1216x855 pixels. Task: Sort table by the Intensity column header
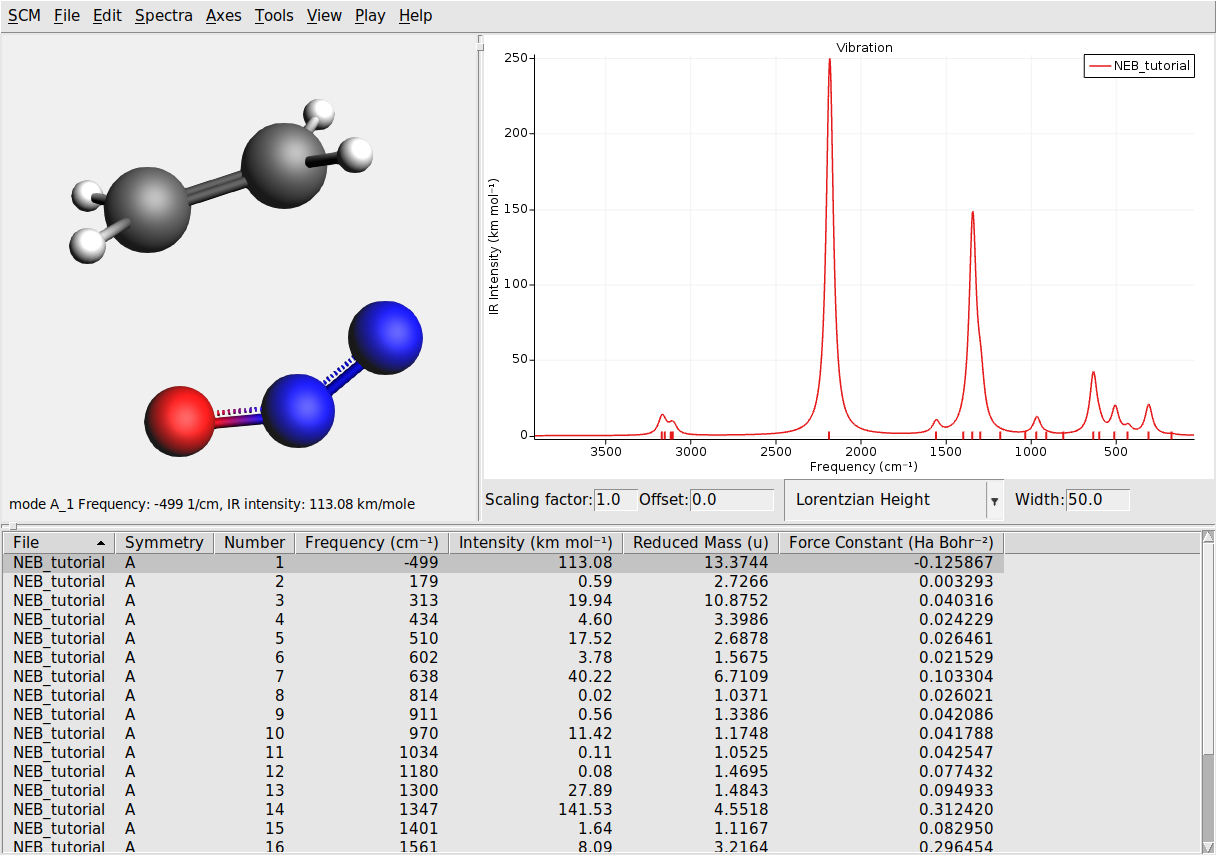[x=535, y=542]
